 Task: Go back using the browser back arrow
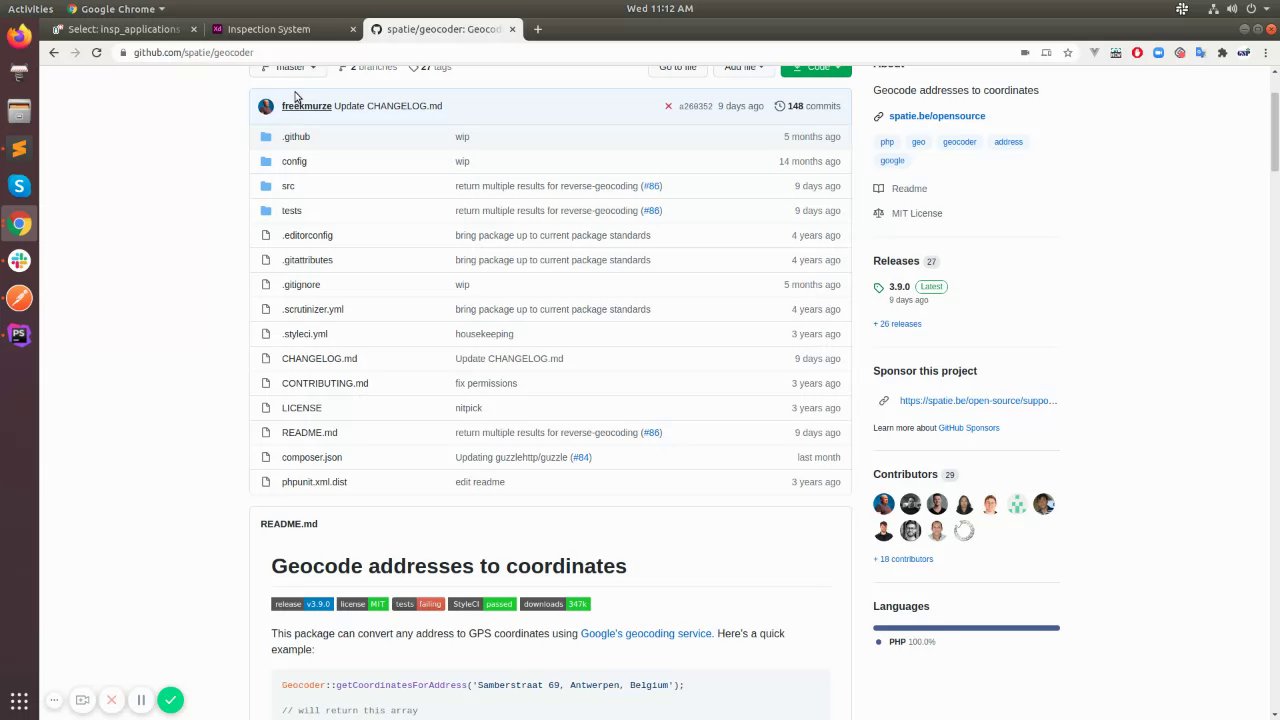point(54,52)
